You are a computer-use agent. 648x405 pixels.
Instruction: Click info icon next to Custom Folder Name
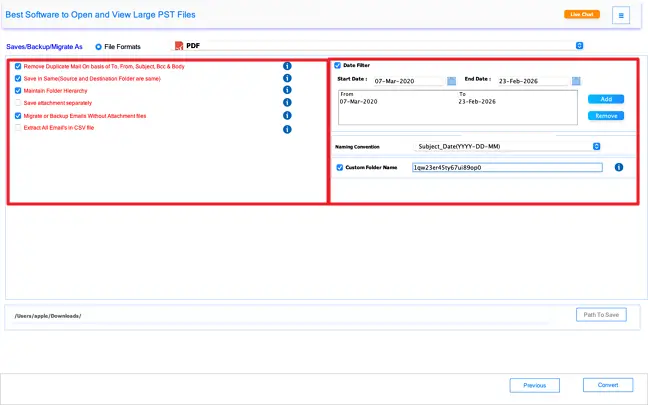(618, 167)
